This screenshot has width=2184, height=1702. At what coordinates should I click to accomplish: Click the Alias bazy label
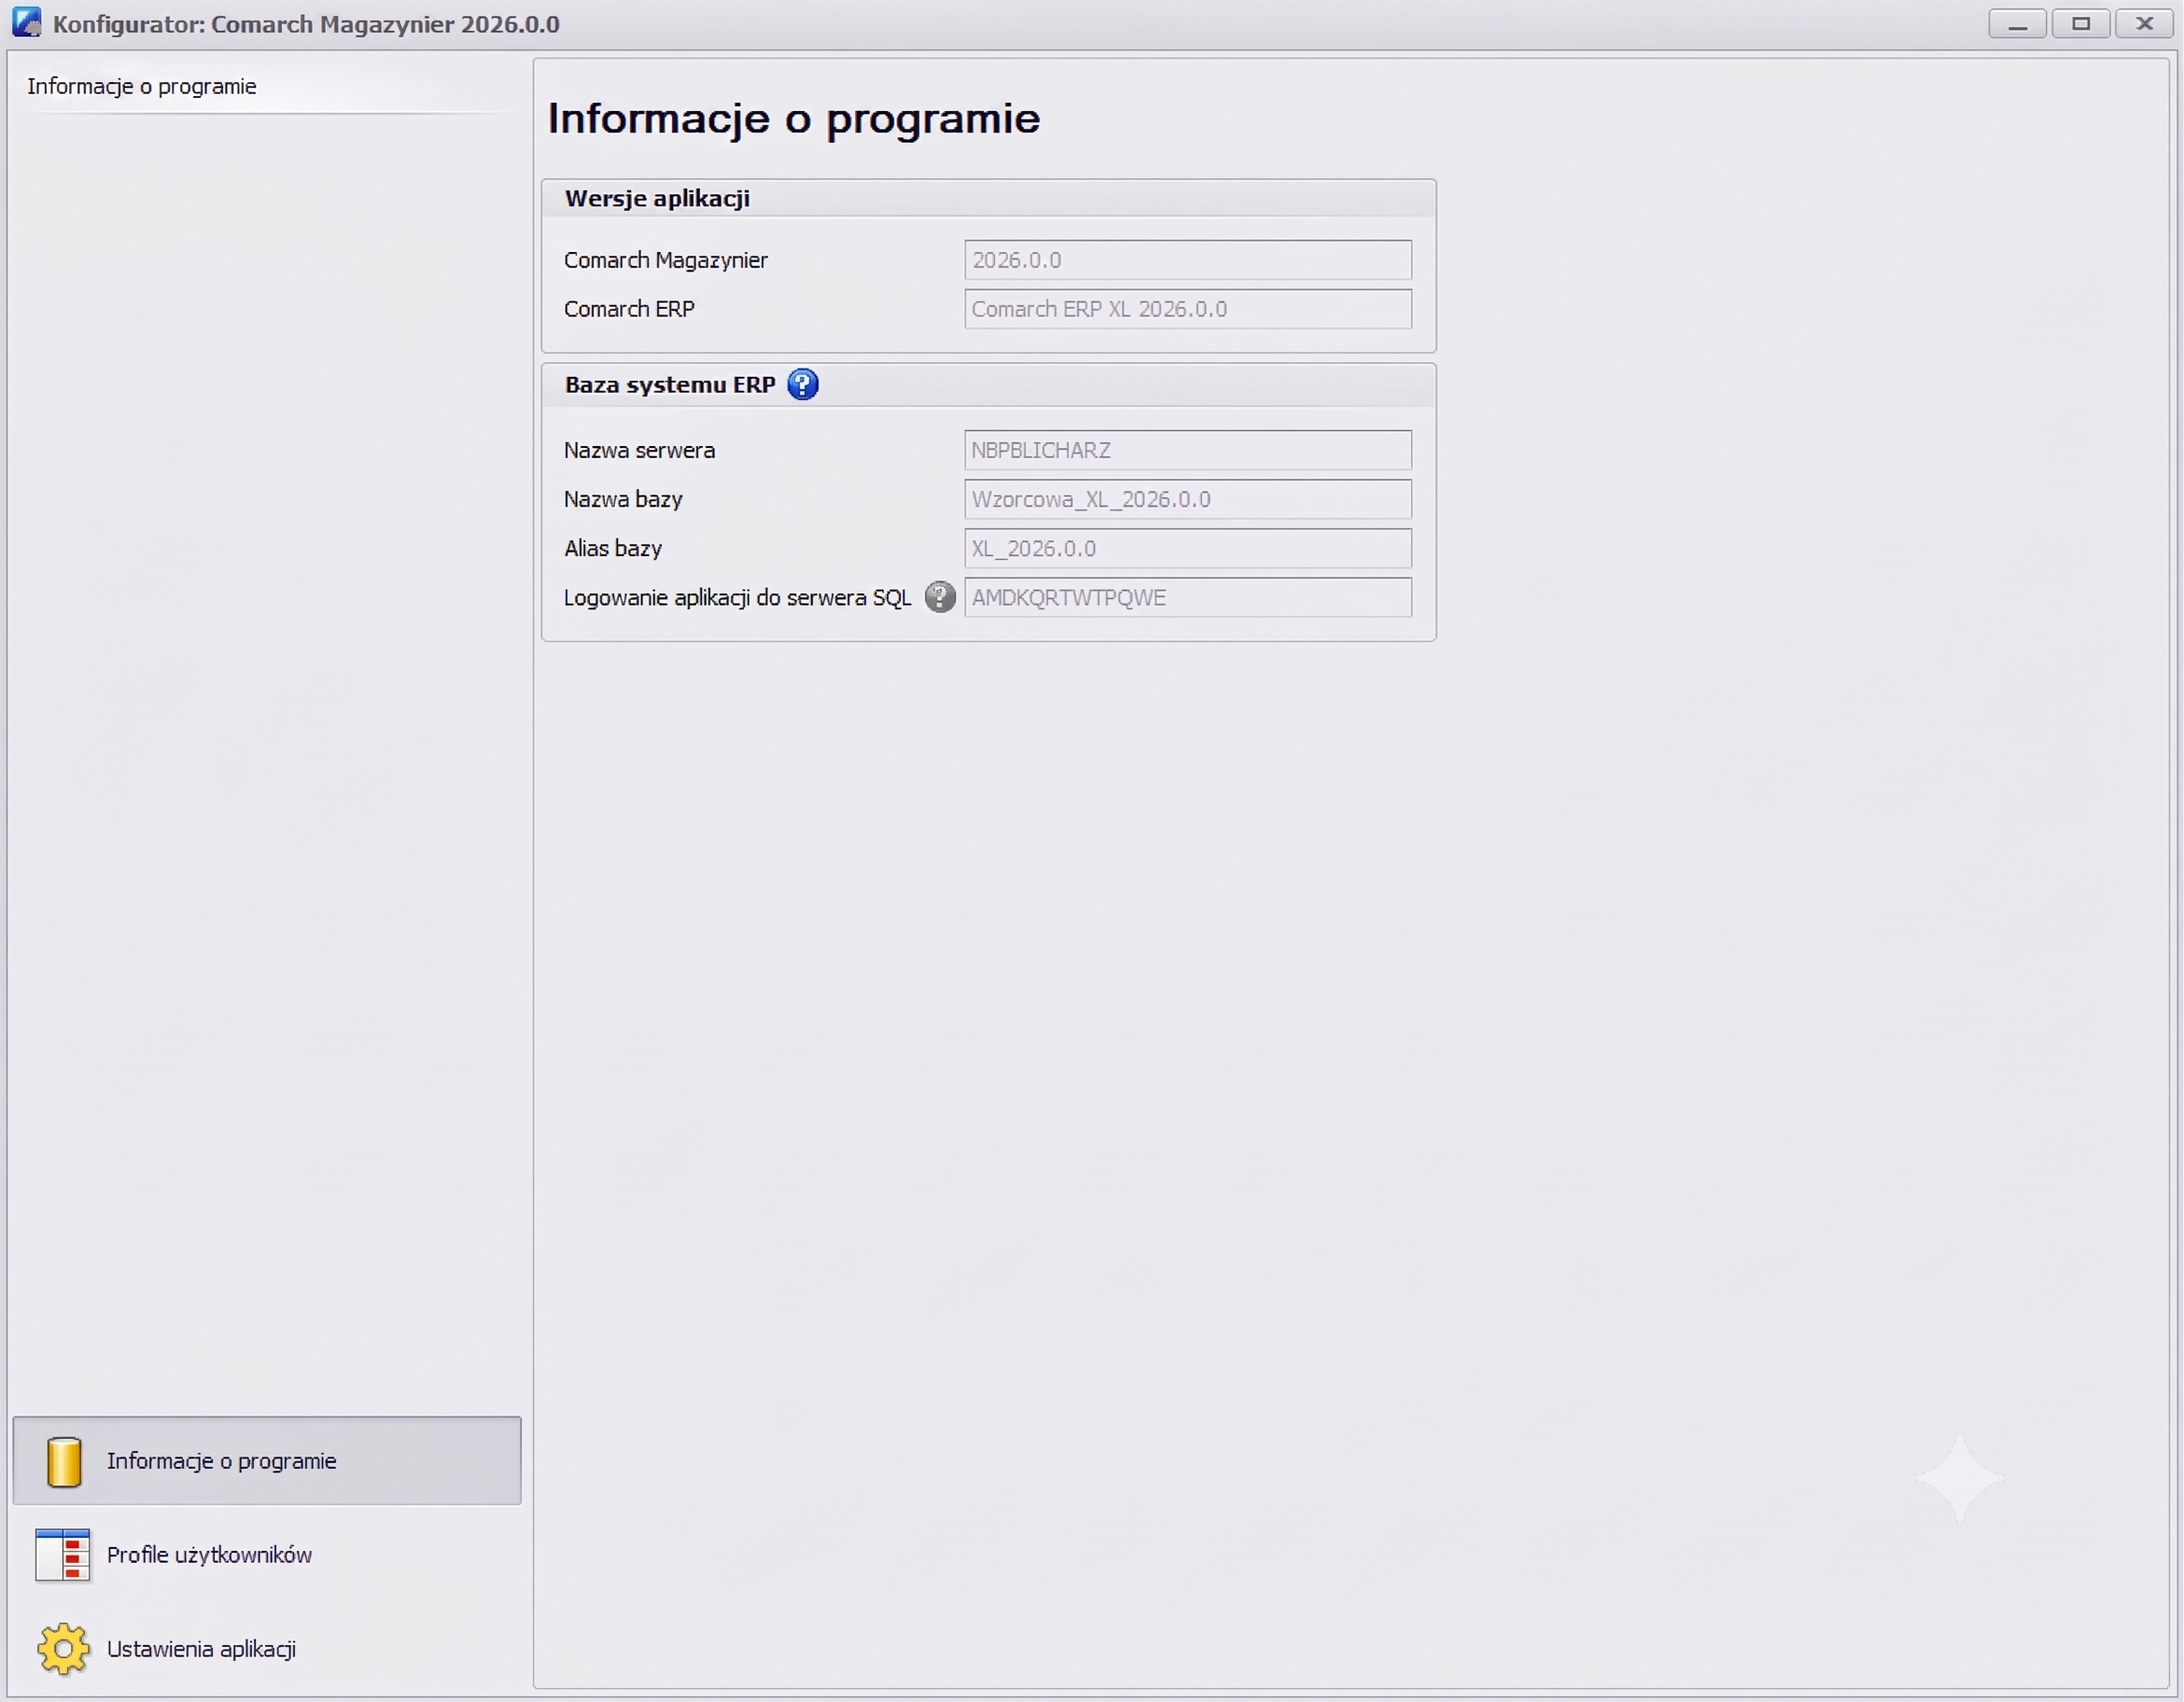tap(613, 548)
